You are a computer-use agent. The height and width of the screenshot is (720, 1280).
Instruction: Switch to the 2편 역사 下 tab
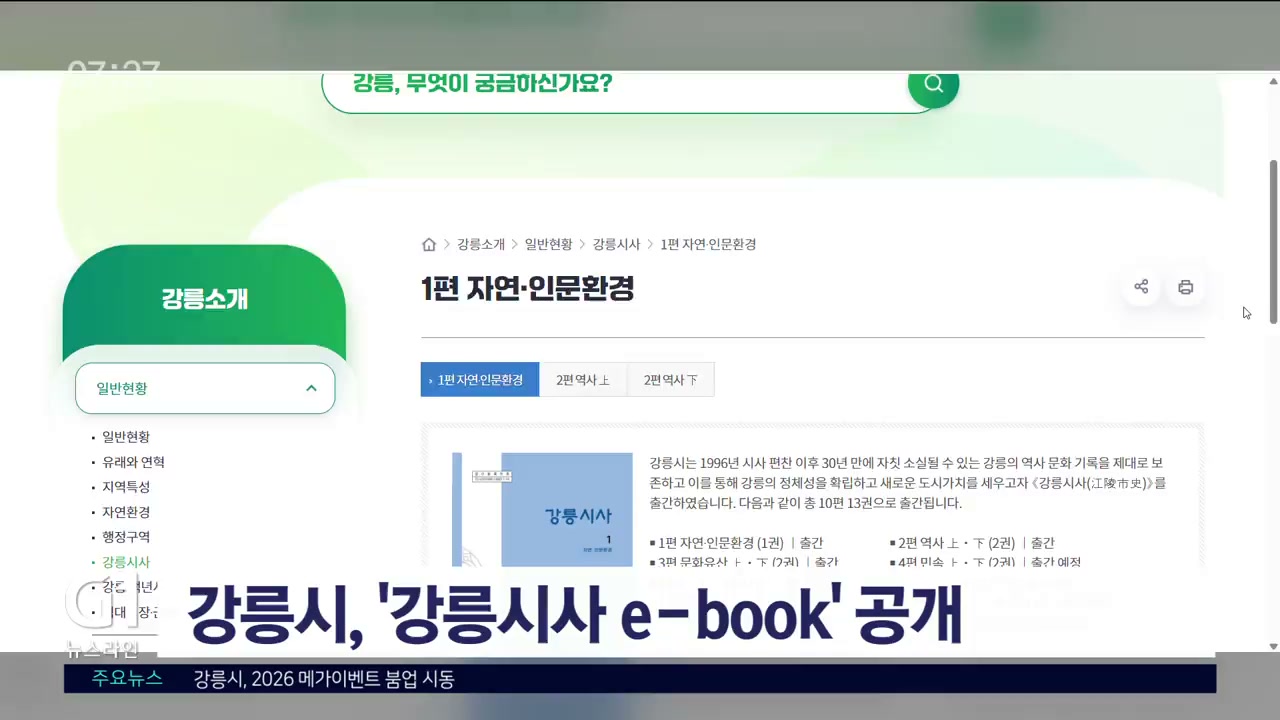(x=670, y=380)
